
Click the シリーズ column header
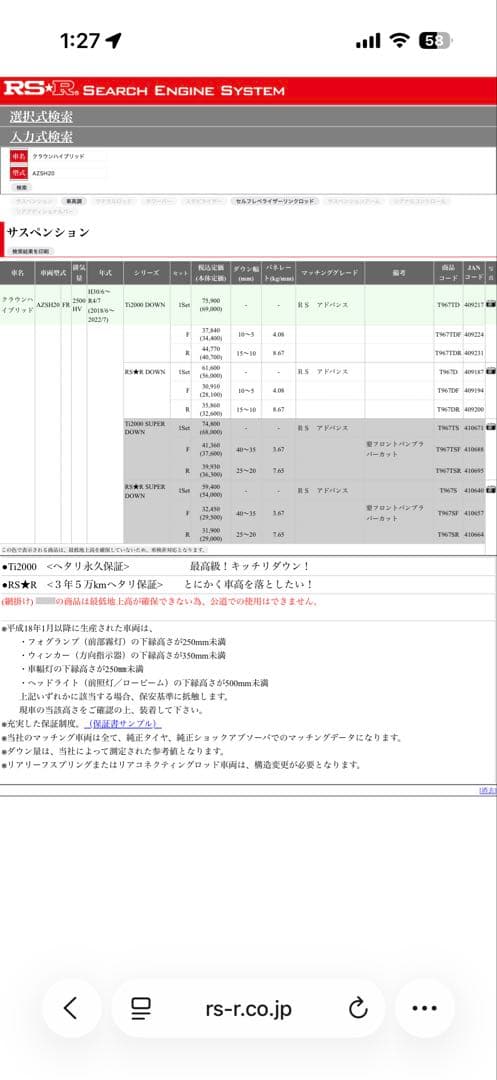click(146, 273)
